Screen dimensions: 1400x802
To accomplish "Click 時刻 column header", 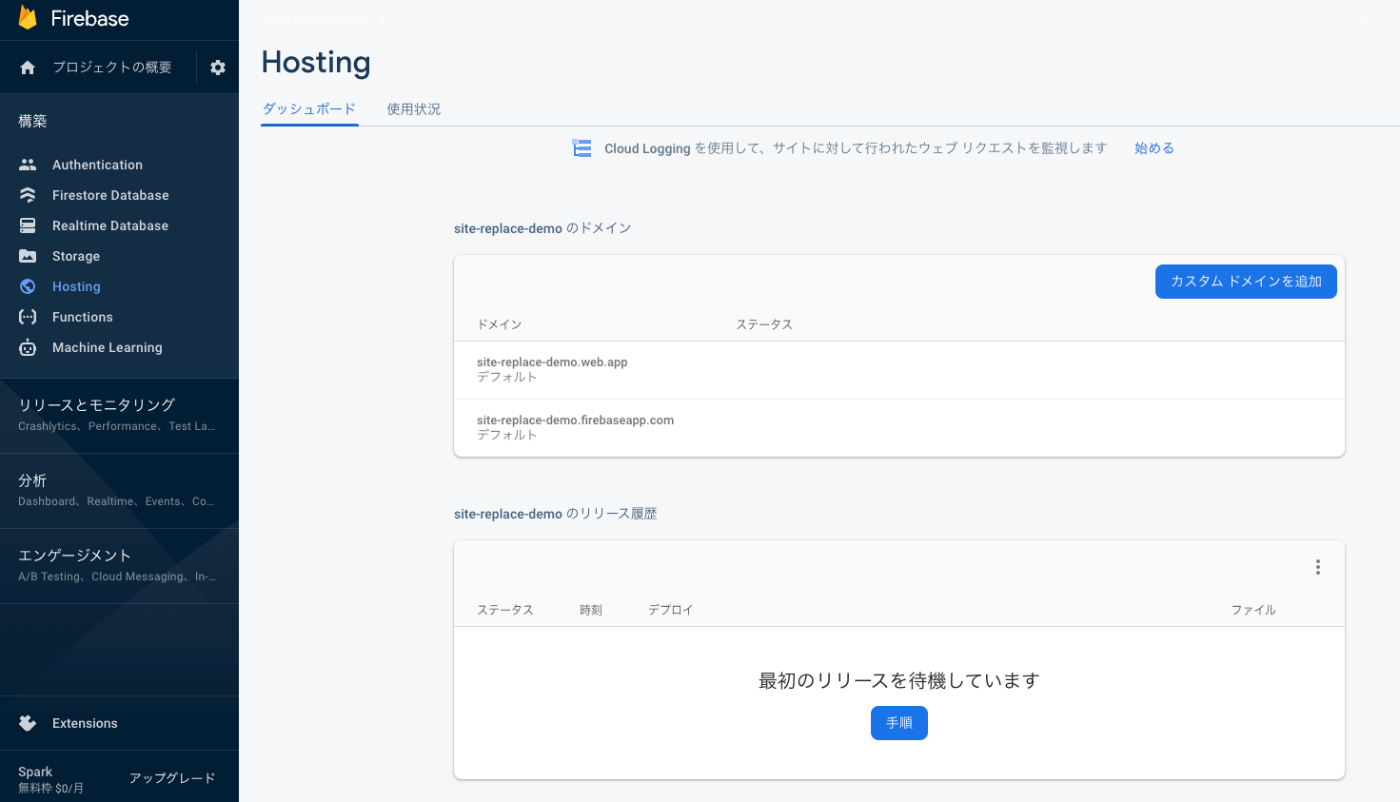I will point(591,610).
